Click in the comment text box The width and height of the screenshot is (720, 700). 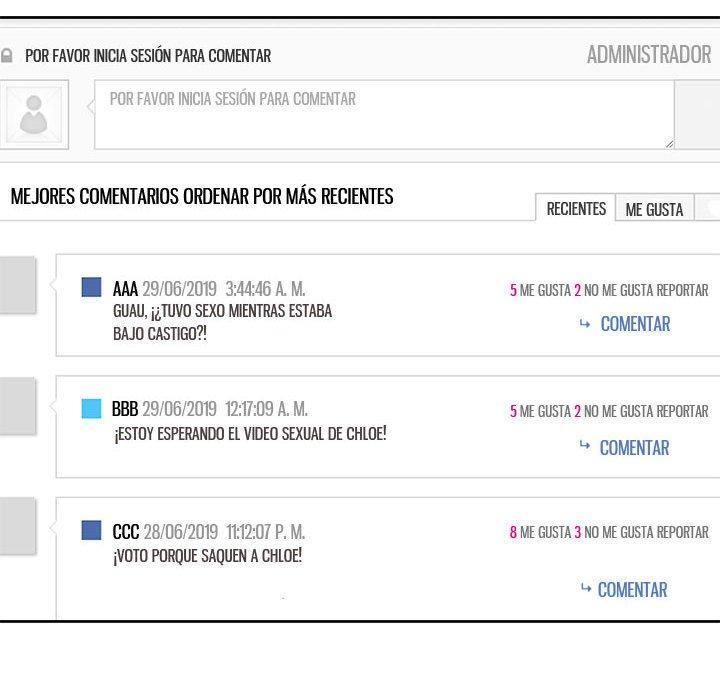pos(384,115)
